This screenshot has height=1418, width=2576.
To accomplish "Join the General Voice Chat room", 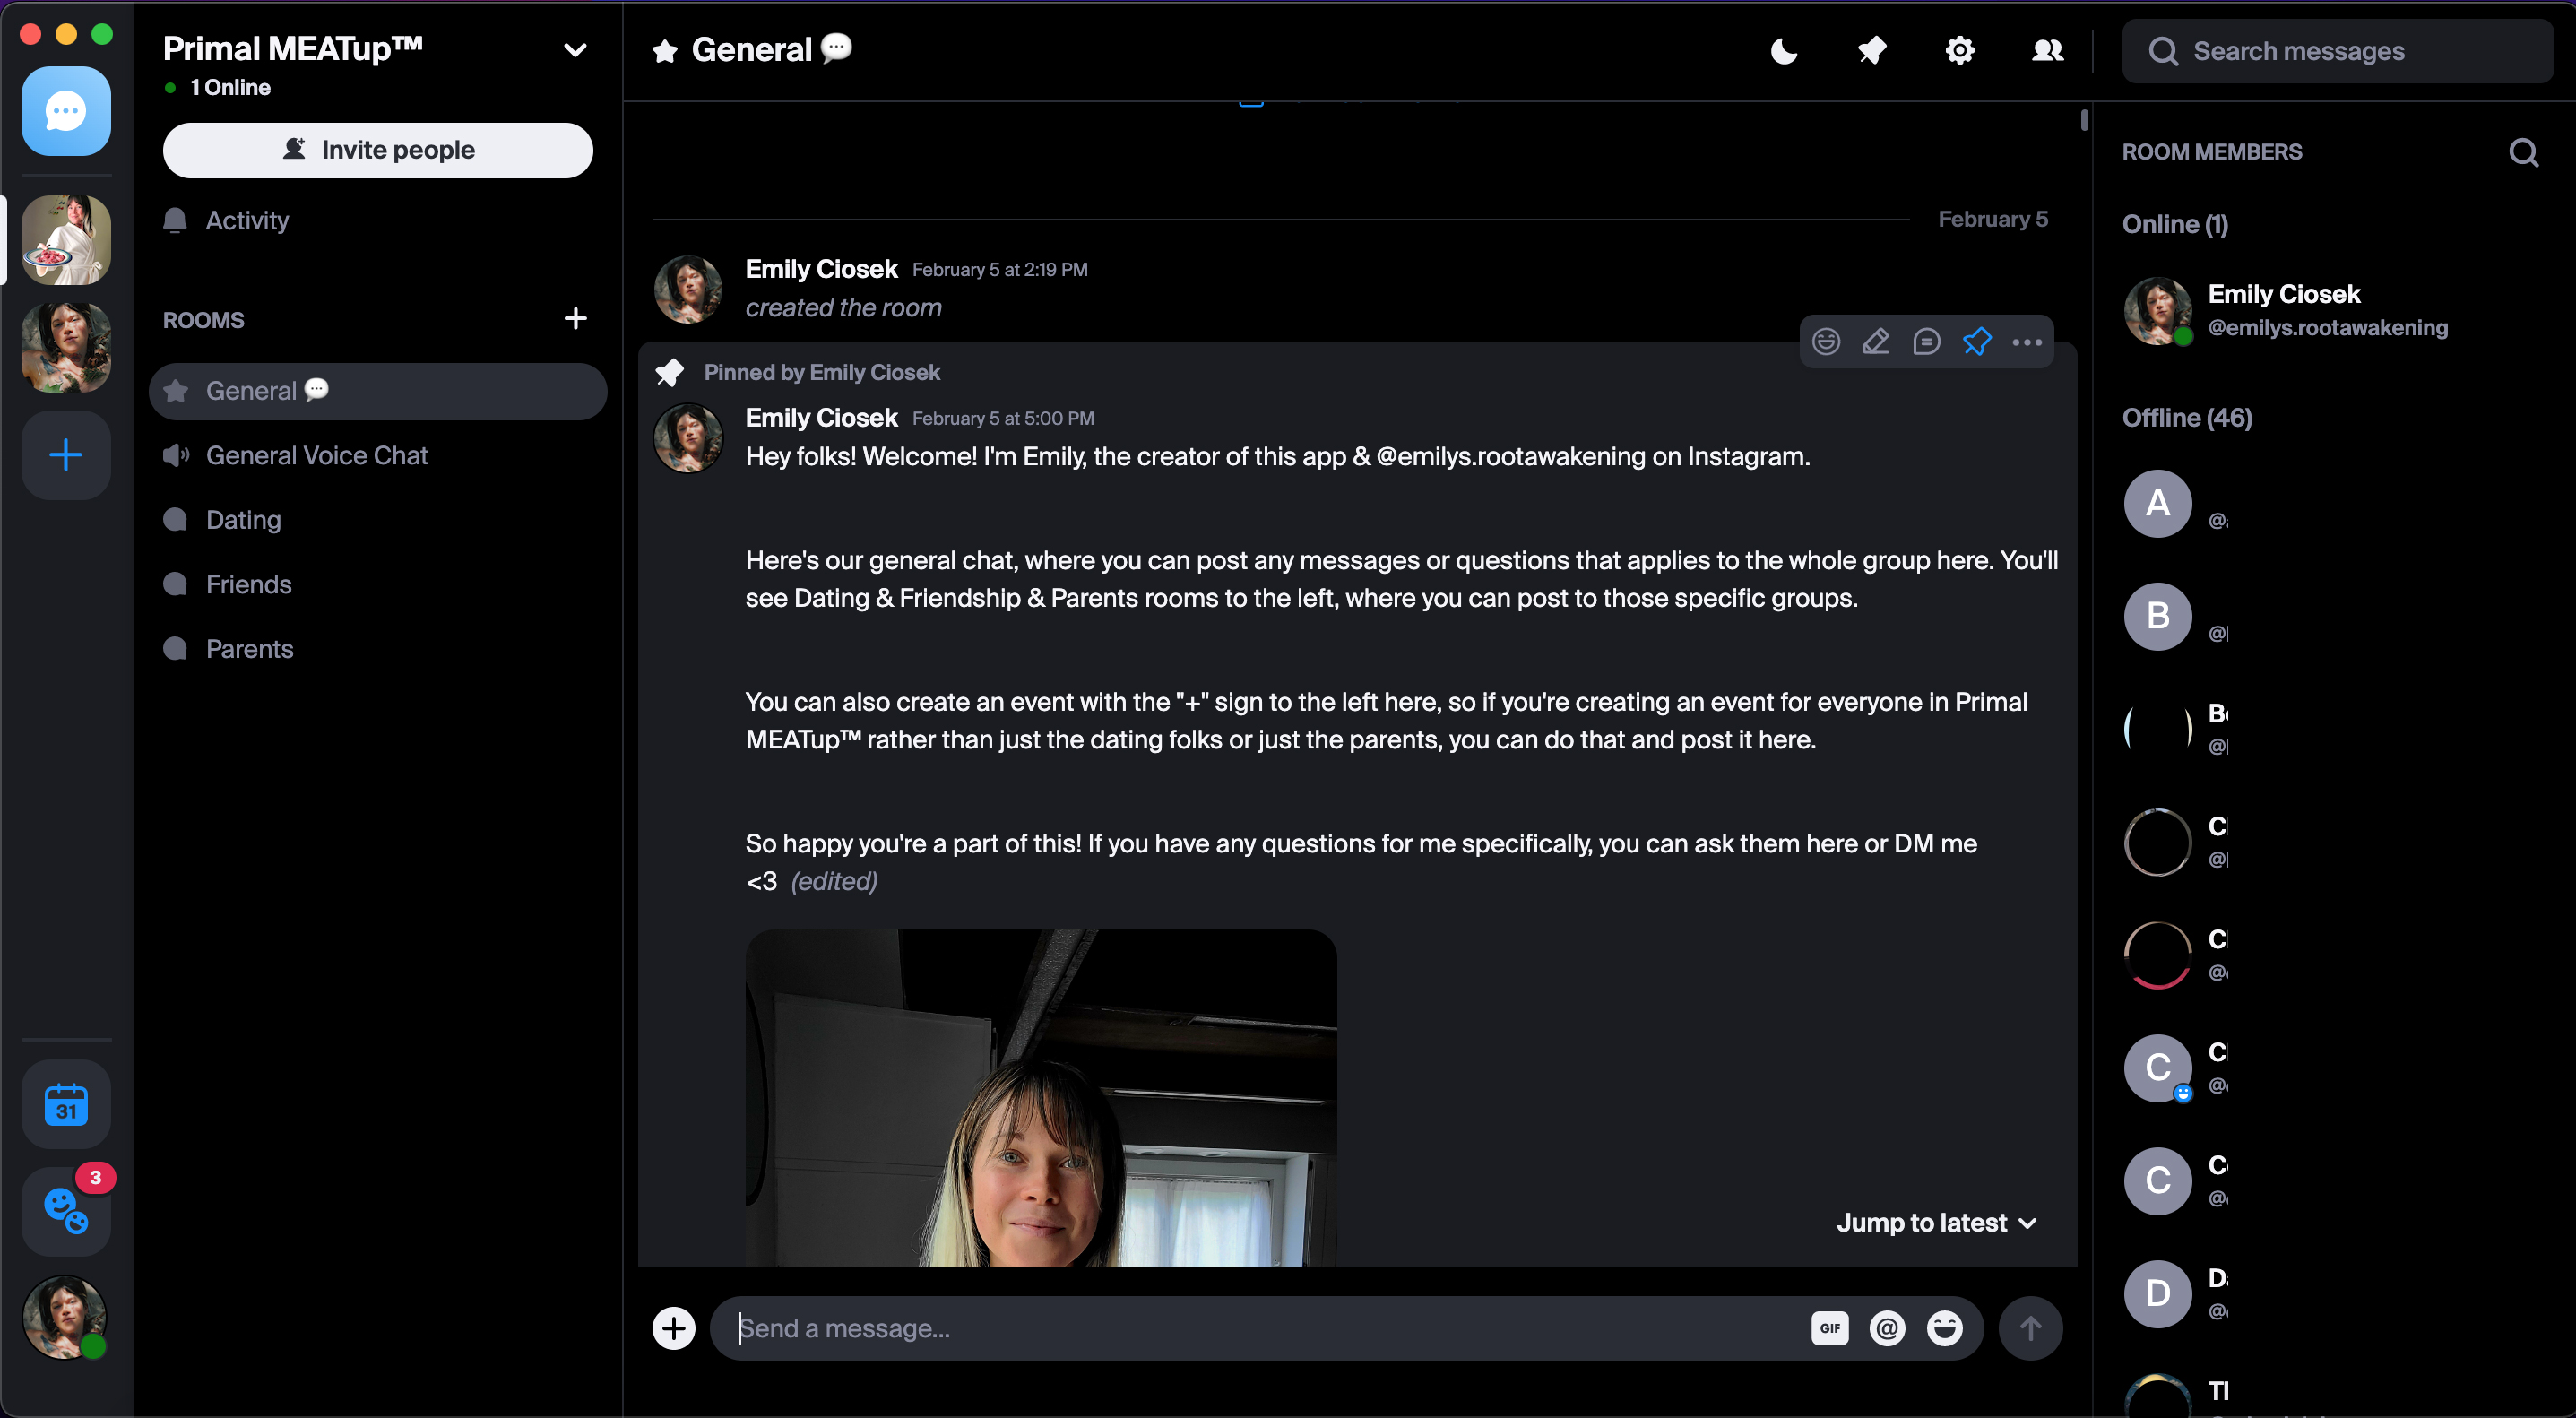I will pos(378,455).
